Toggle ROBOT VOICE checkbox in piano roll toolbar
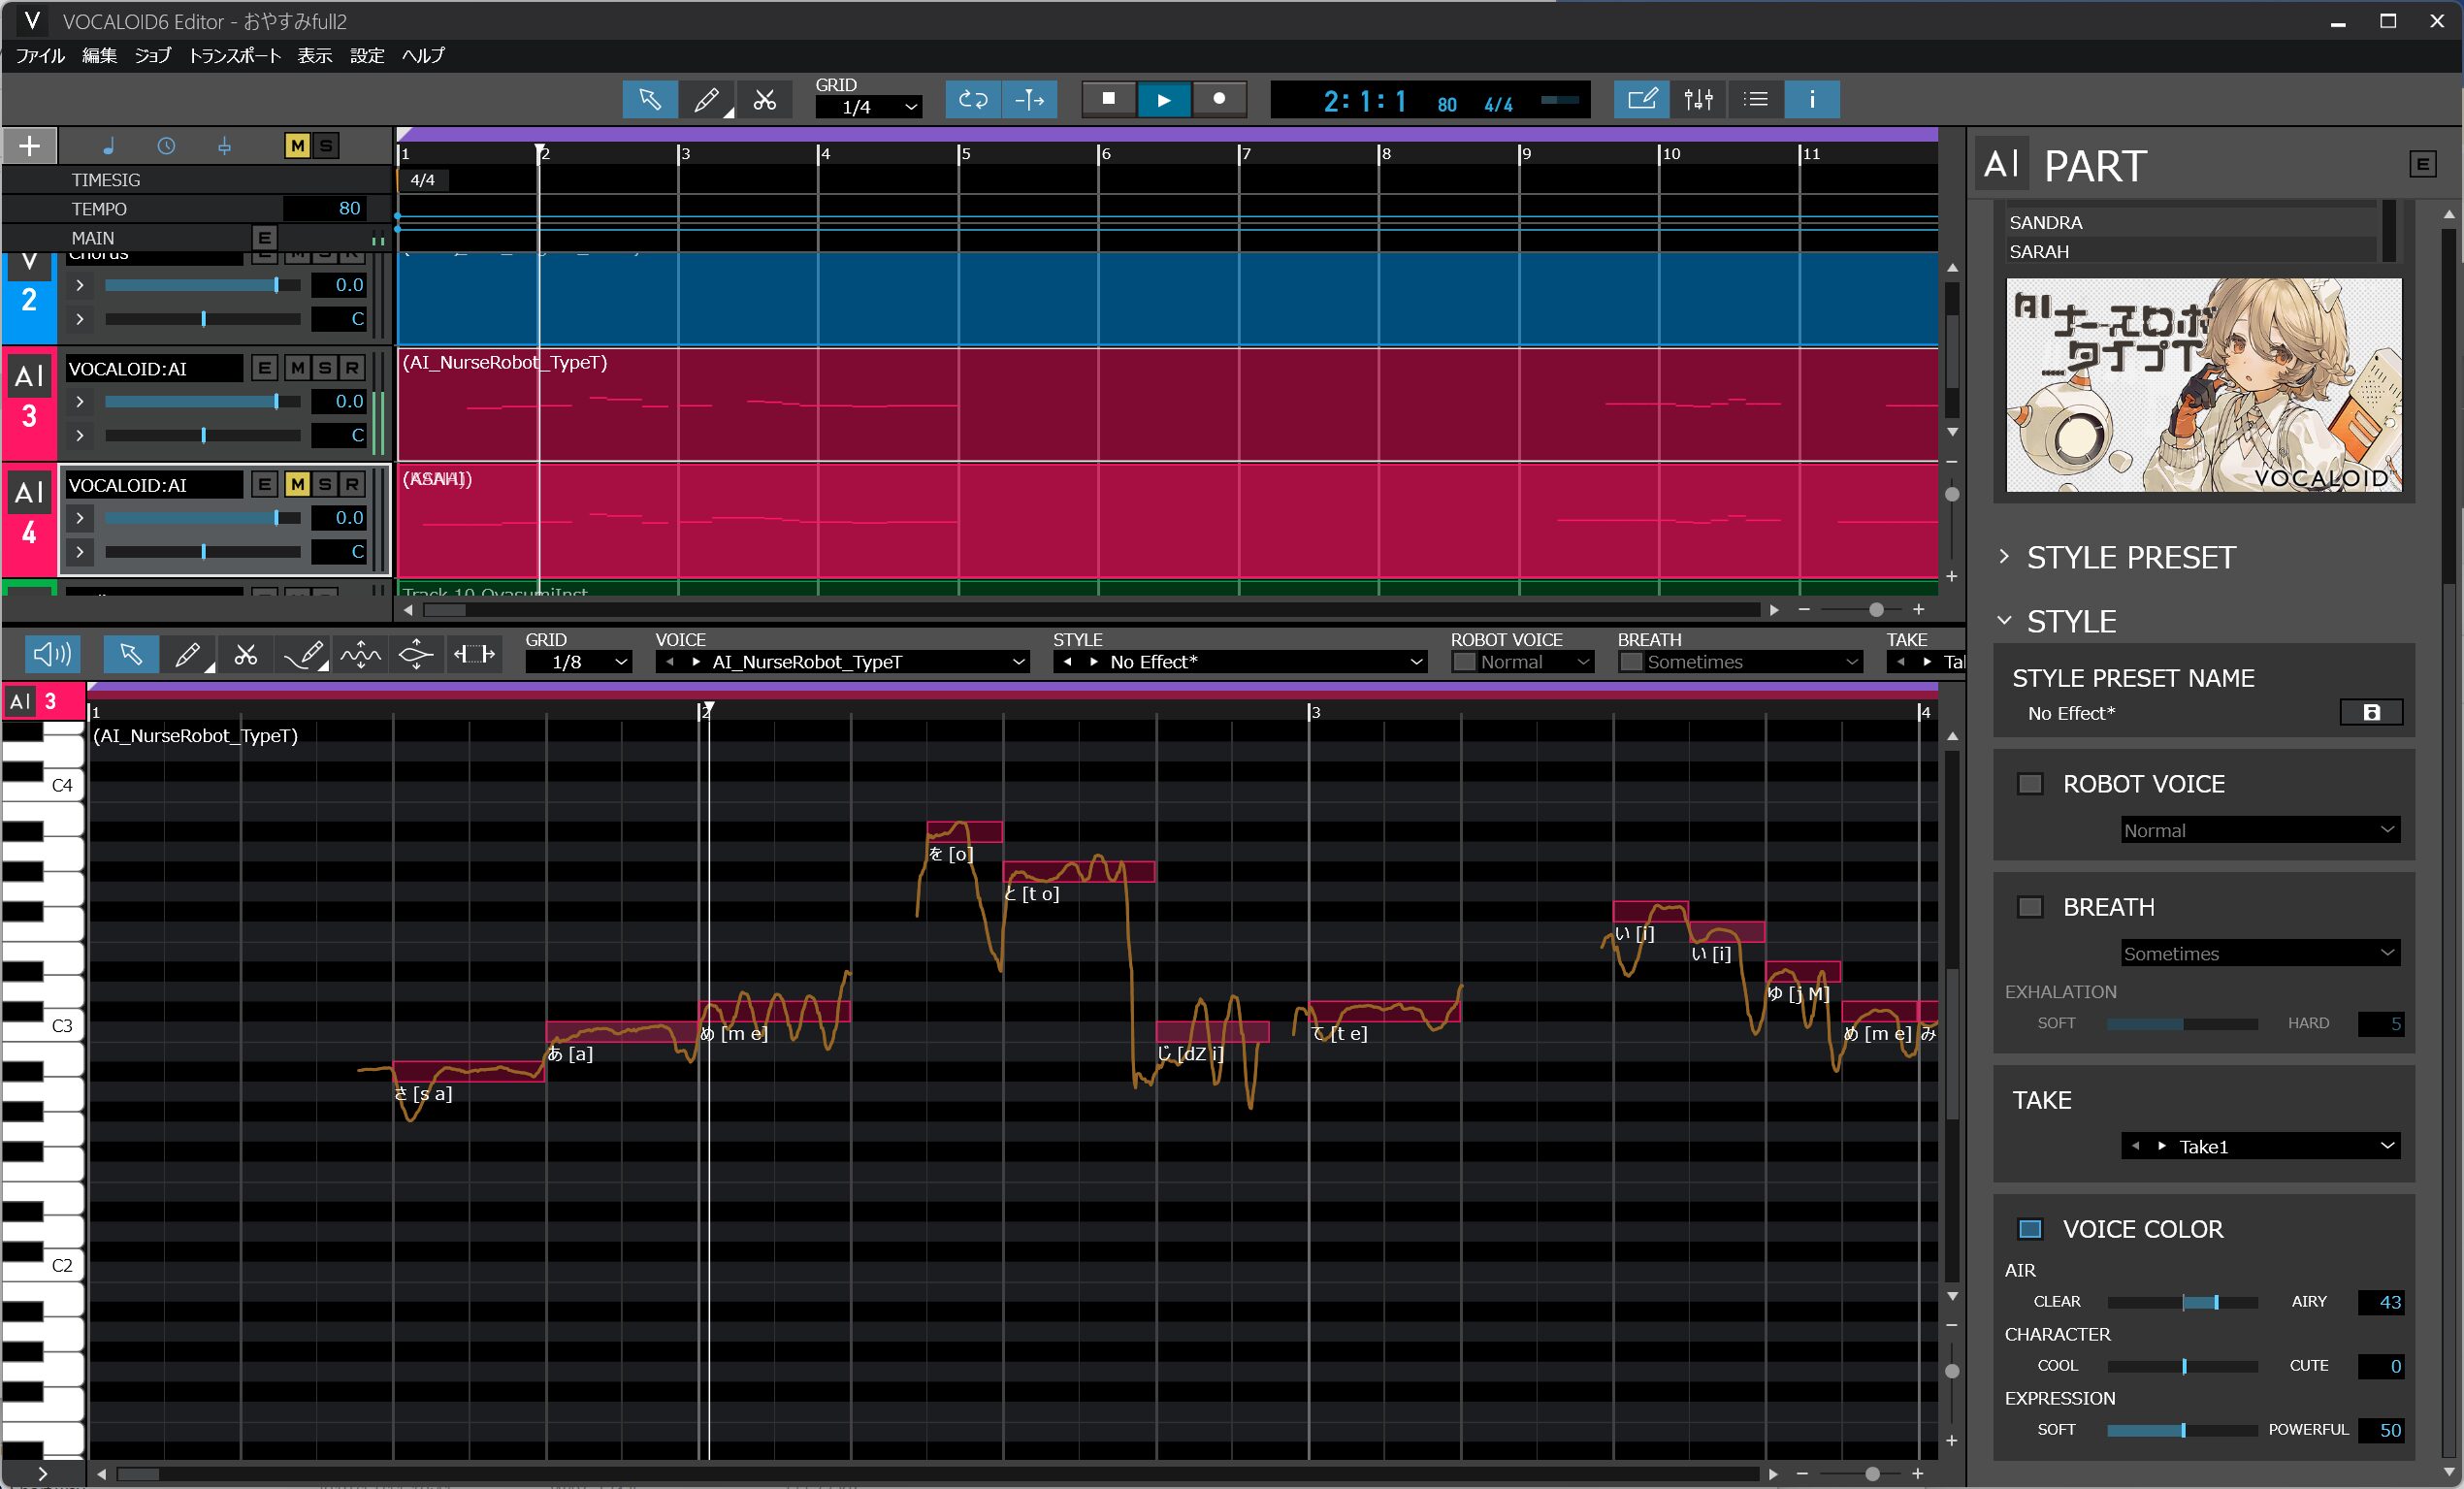2464x1489 pixels. point(1464,662)
